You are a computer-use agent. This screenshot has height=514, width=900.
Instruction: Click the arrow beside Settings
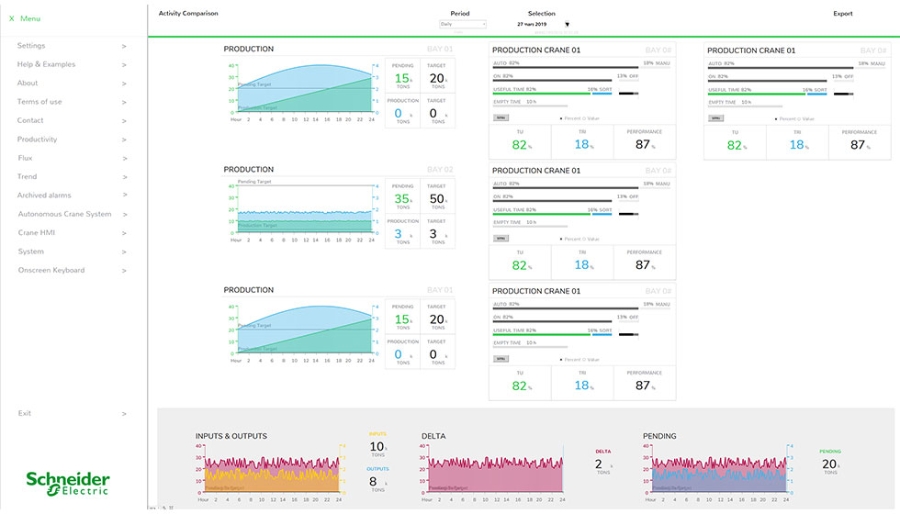click(x=124, y=46)
